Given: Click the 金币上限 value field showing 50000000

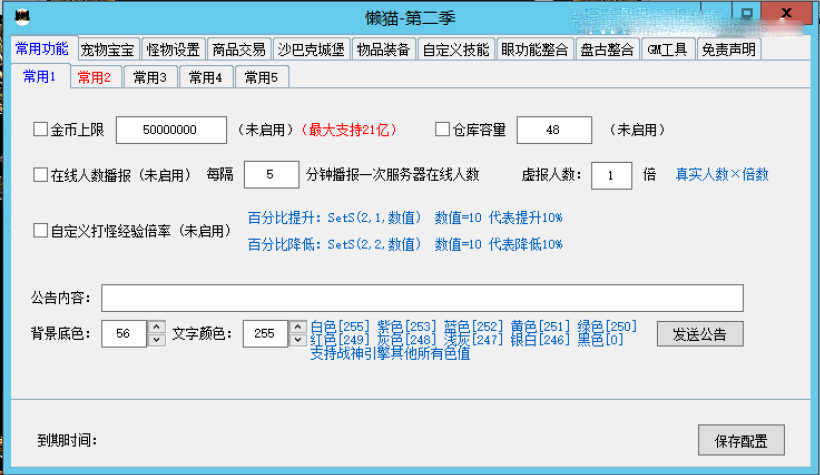Looking at the screenshot, I should (x=171, y=130).
